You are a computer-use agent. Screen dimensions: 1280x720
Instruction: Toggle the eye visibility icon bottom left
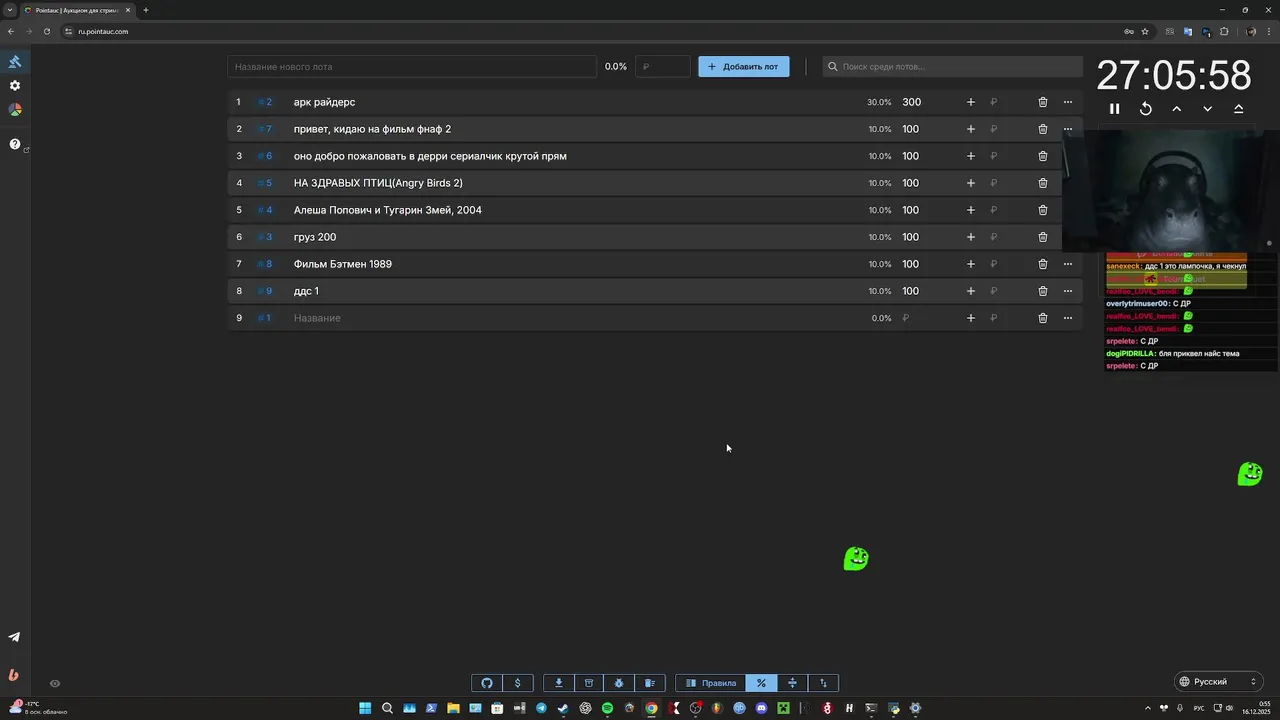pyautogui.click(x=55, y=684)
